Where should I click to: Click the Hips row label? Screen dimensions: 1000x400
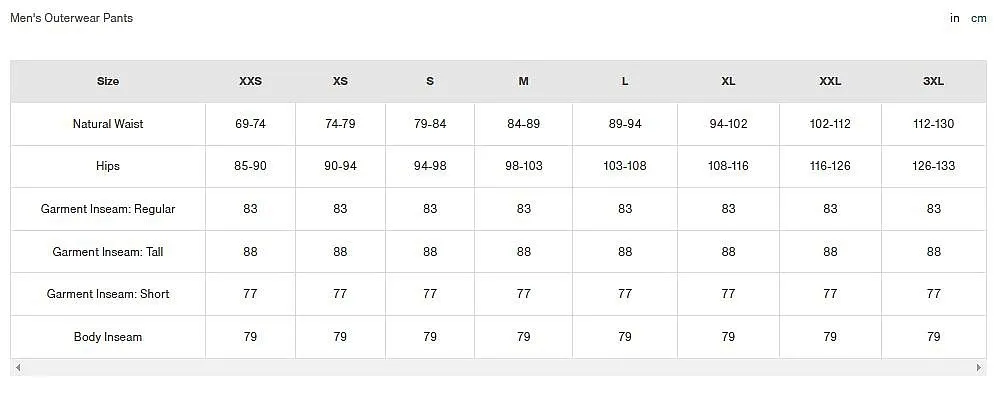(x=108, y=166)
